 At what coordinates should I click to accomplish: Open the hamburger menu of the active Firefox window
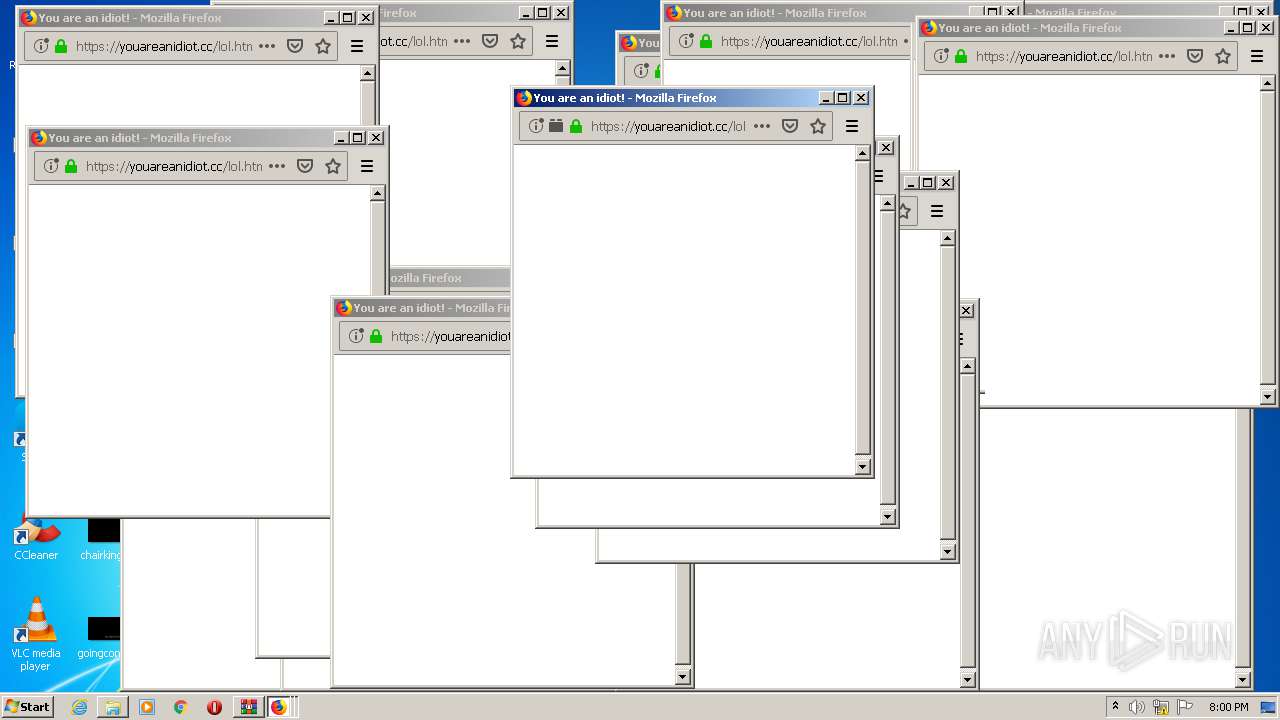852,126
